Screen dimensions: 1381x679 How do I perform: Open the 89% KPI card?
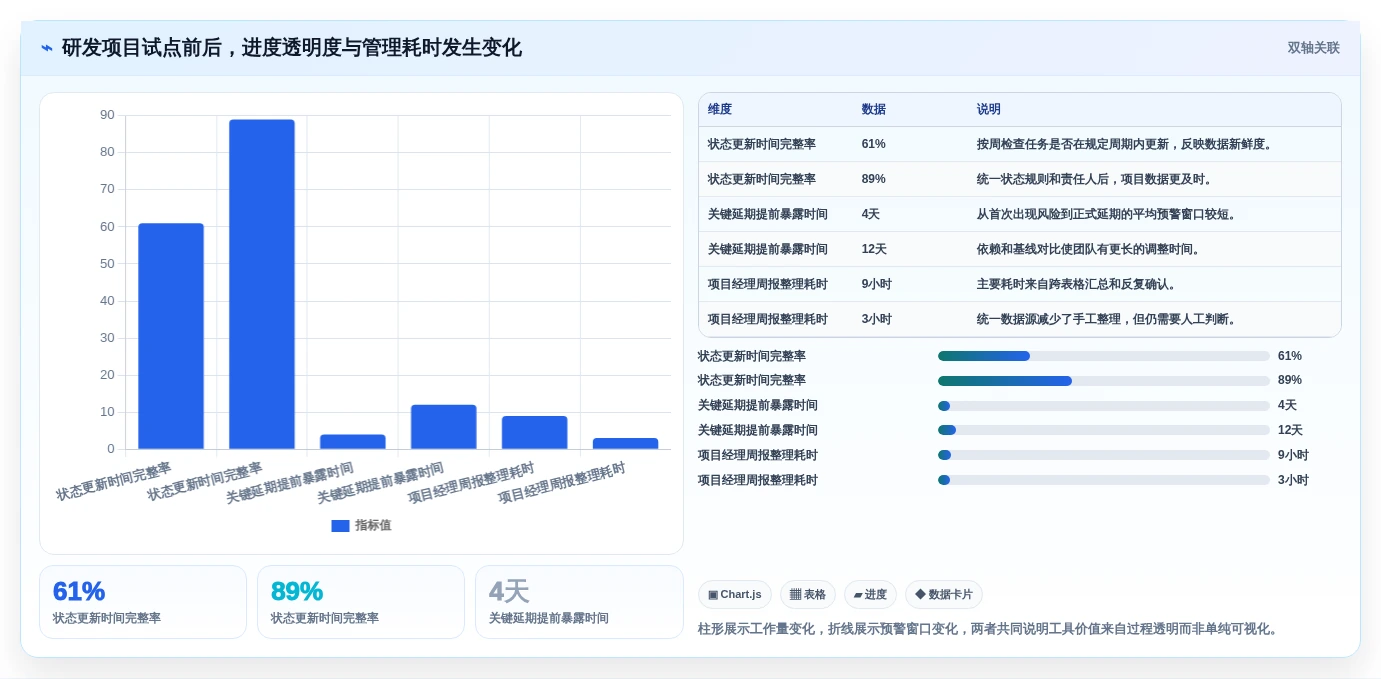361,602
